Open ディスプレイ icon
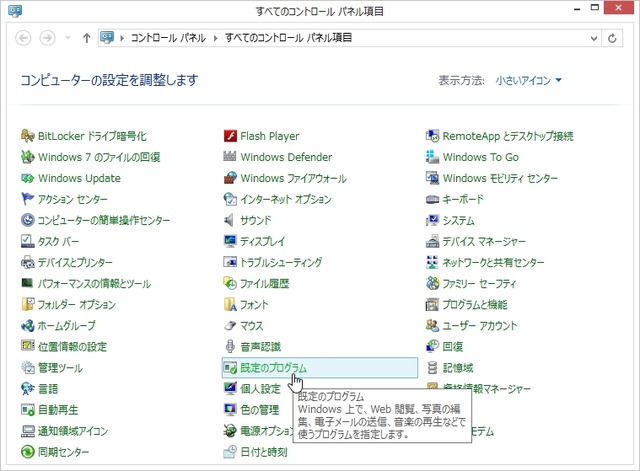 click(x=230, y=241)
